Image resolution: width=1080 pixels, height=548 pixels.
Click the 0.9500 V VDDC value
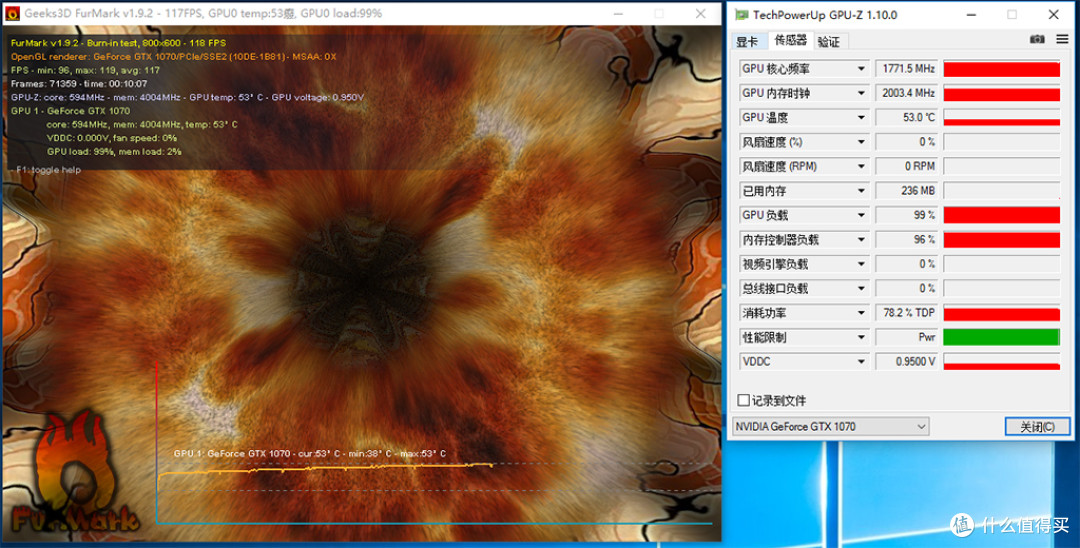906,361
